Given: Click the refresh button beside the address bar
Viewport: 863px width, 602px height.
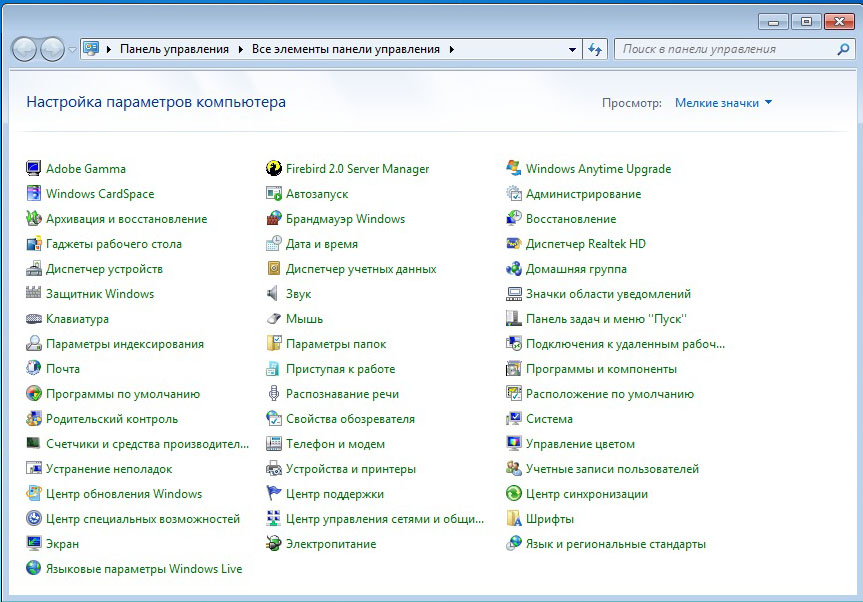Looking at the screenshot, I should [595, 49].
